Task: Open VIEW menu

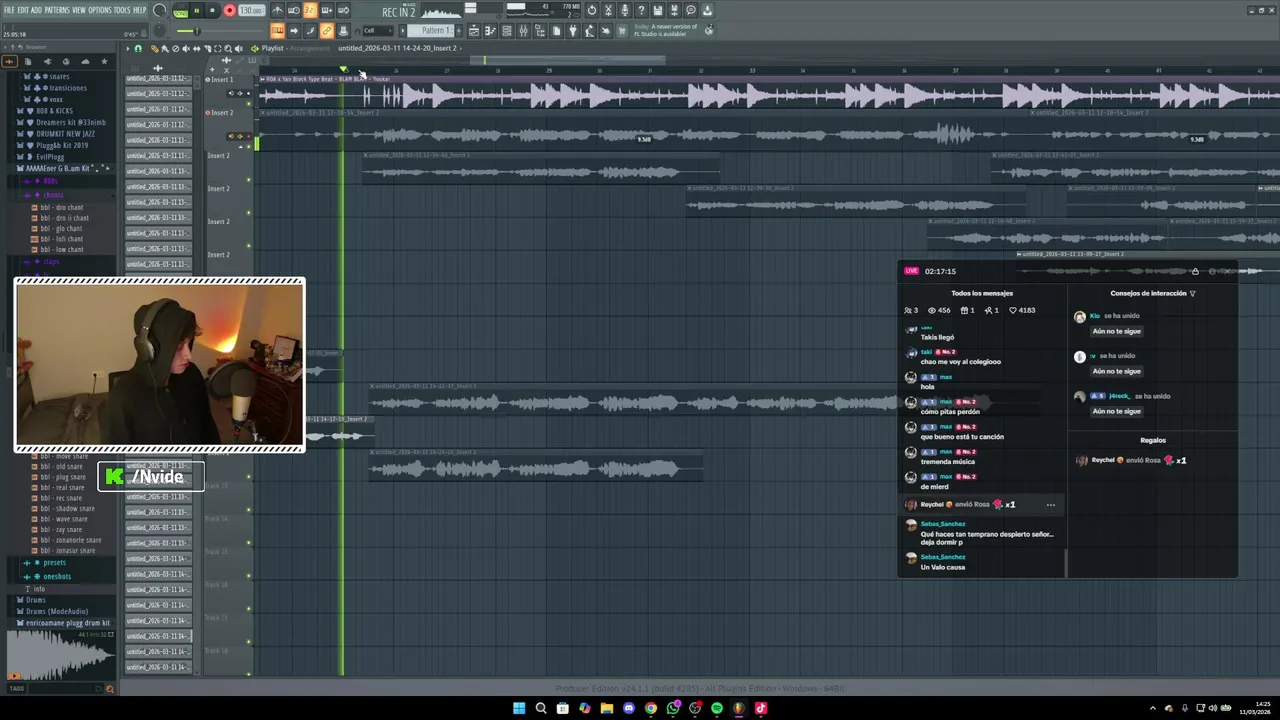Action: [79, 10]
